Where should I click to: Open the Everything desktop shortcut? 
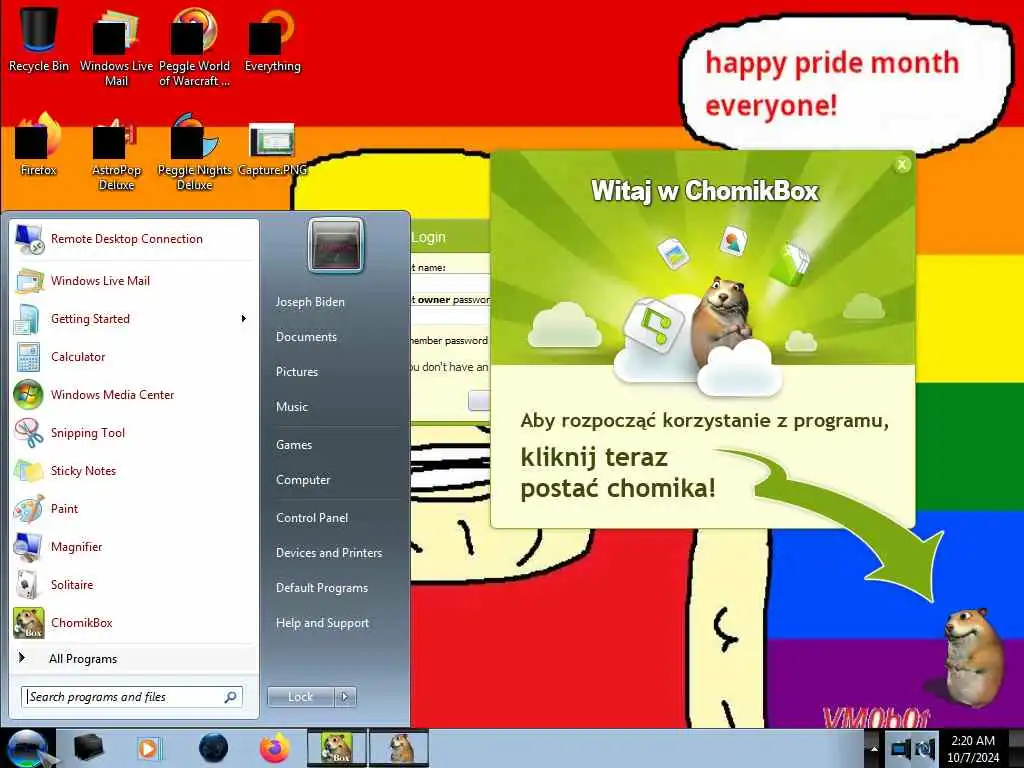pyautogui.click(x=272, y=40)
